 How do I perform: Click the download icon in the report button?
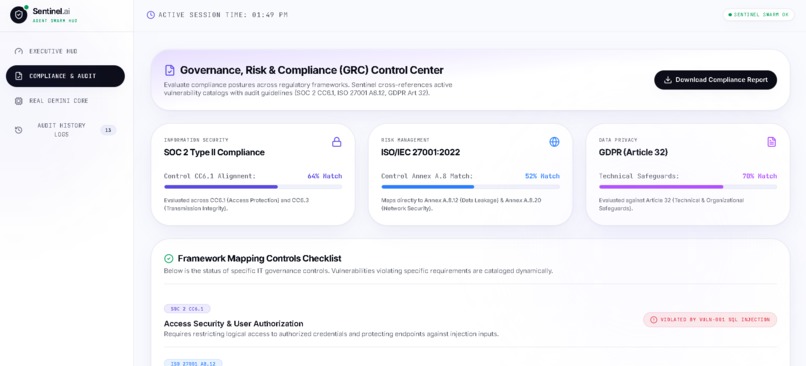[x=668, y=80]
